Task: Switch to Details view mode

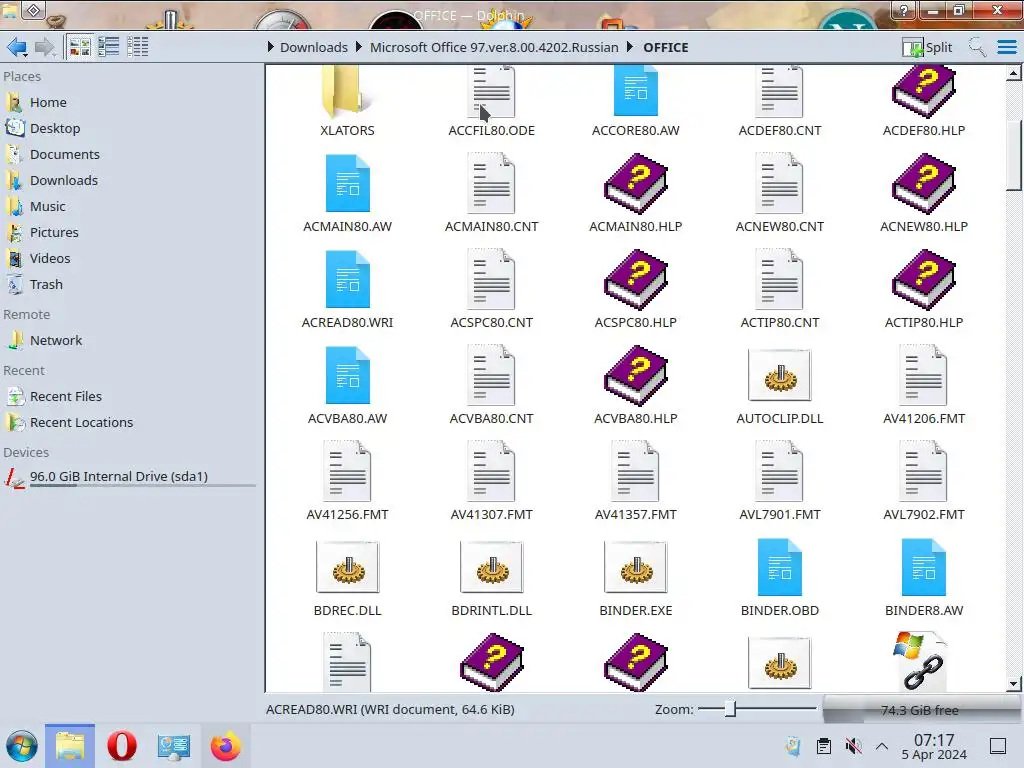Action: pos(137,47)
